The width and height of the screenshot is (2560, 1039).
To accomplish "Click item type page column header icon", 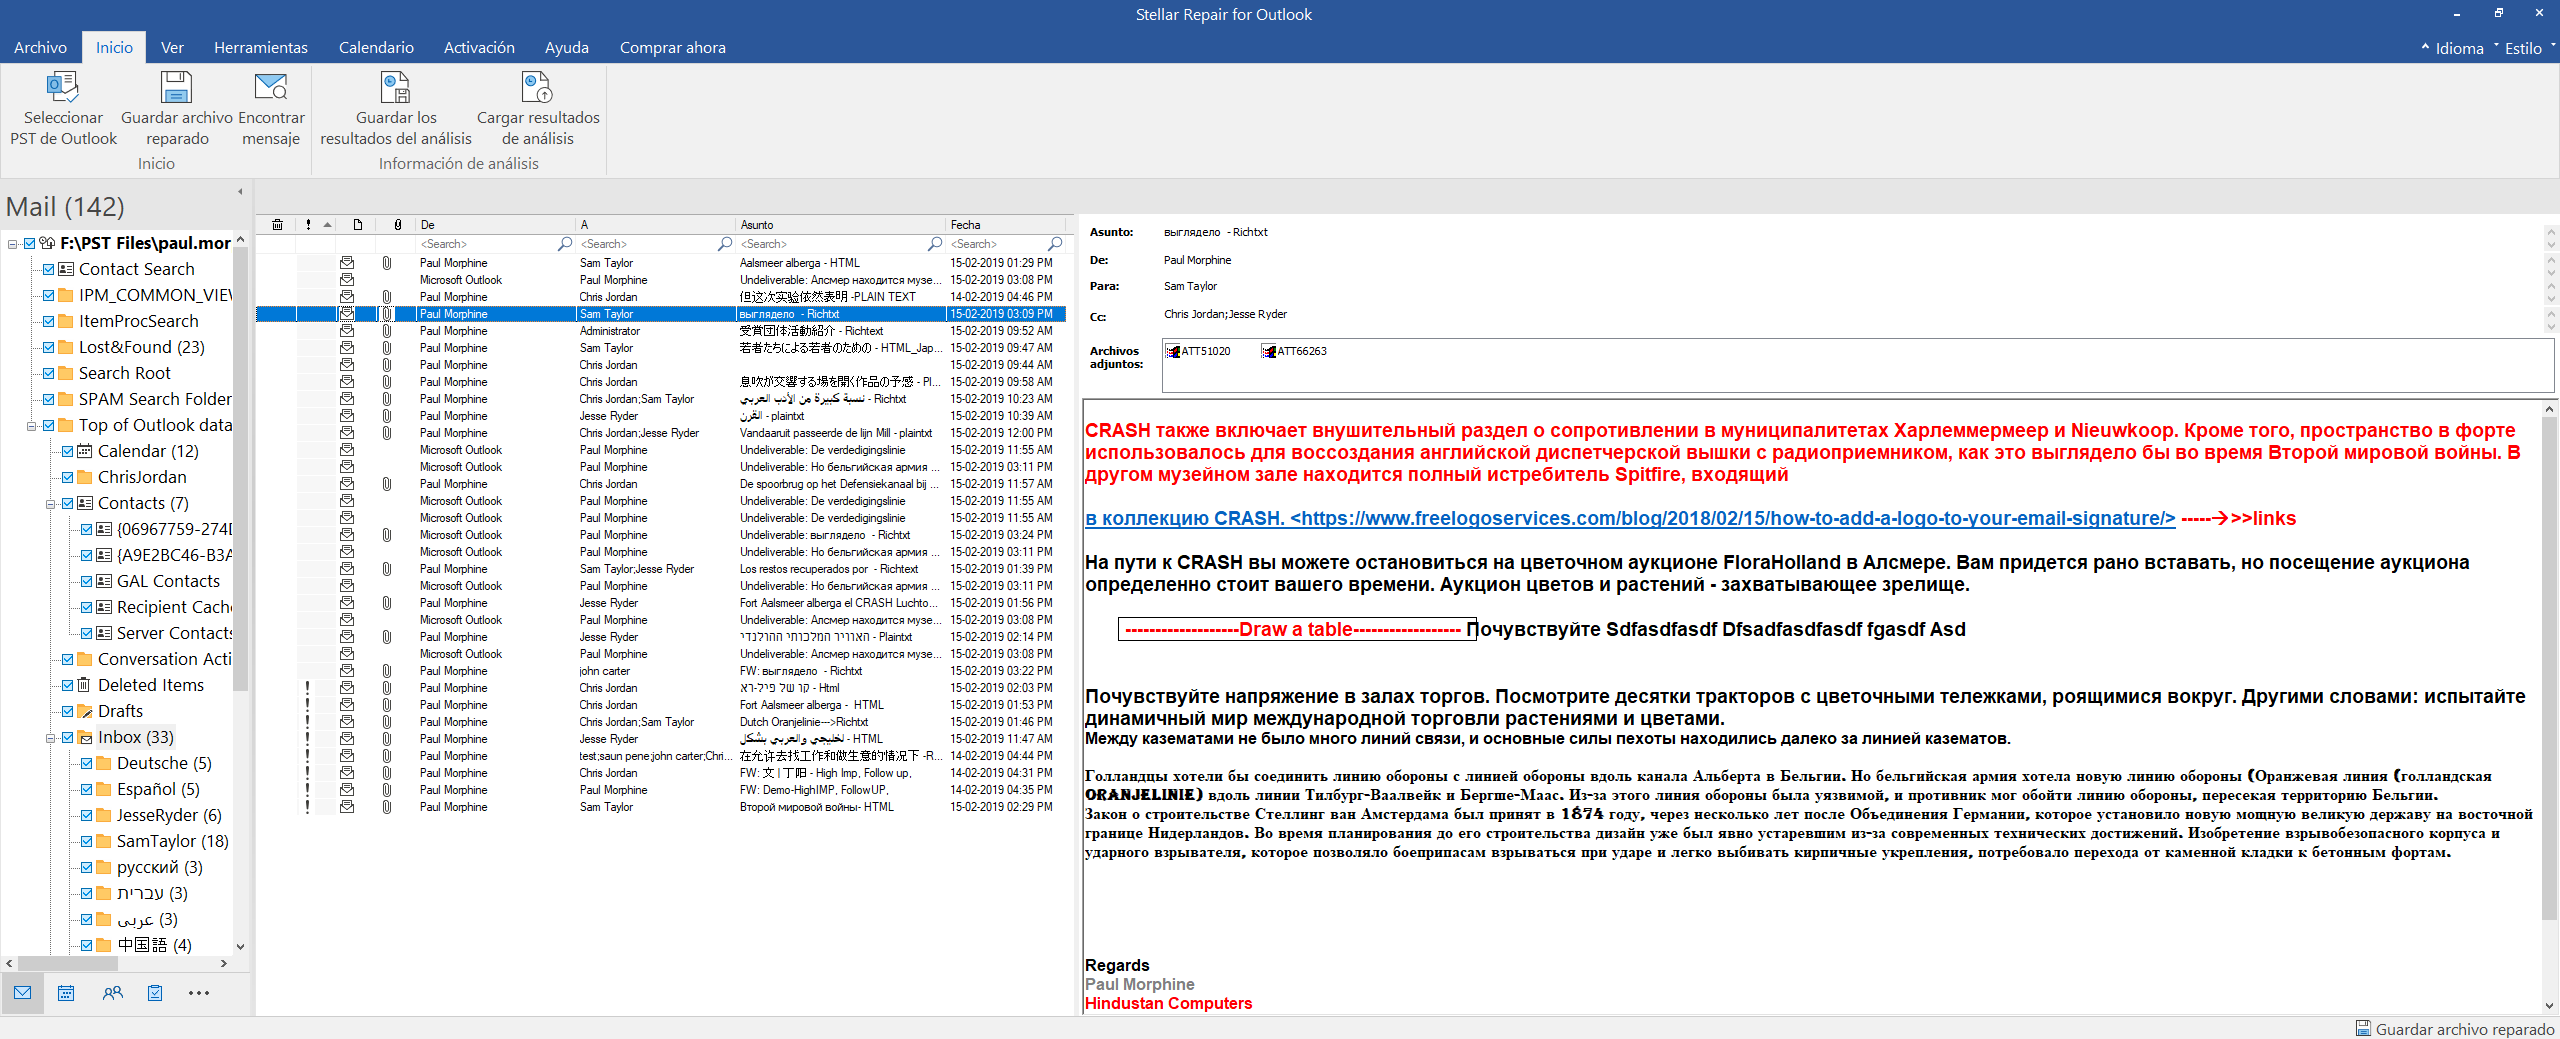I will (x=358, y=225).
